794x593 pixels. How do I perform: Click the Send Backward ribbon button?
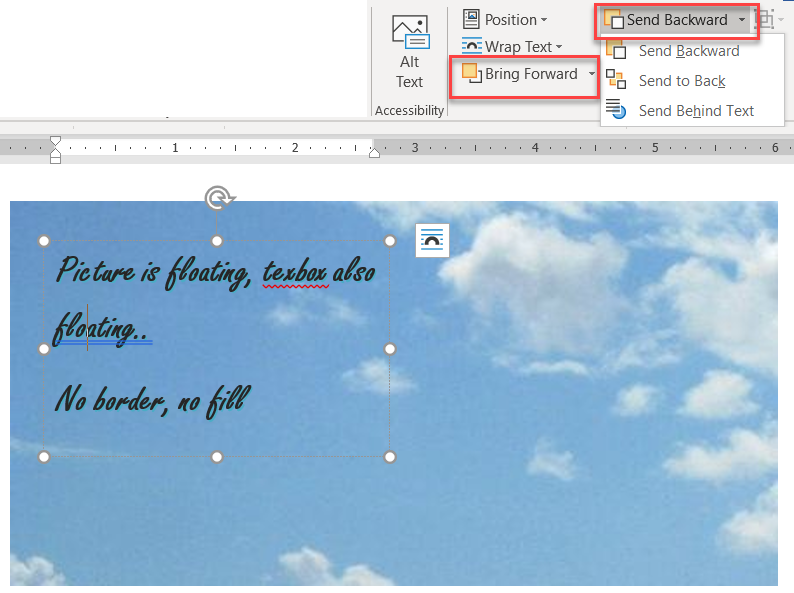tap(666, 20)
